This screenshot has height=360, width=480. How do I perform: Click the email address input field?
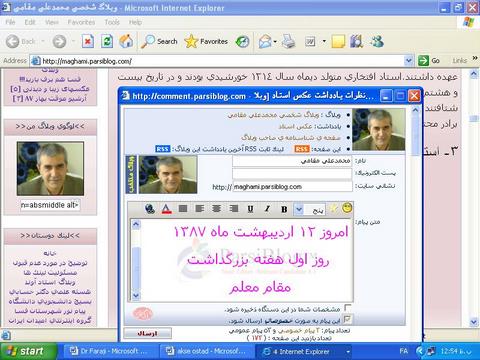(292, 173)
